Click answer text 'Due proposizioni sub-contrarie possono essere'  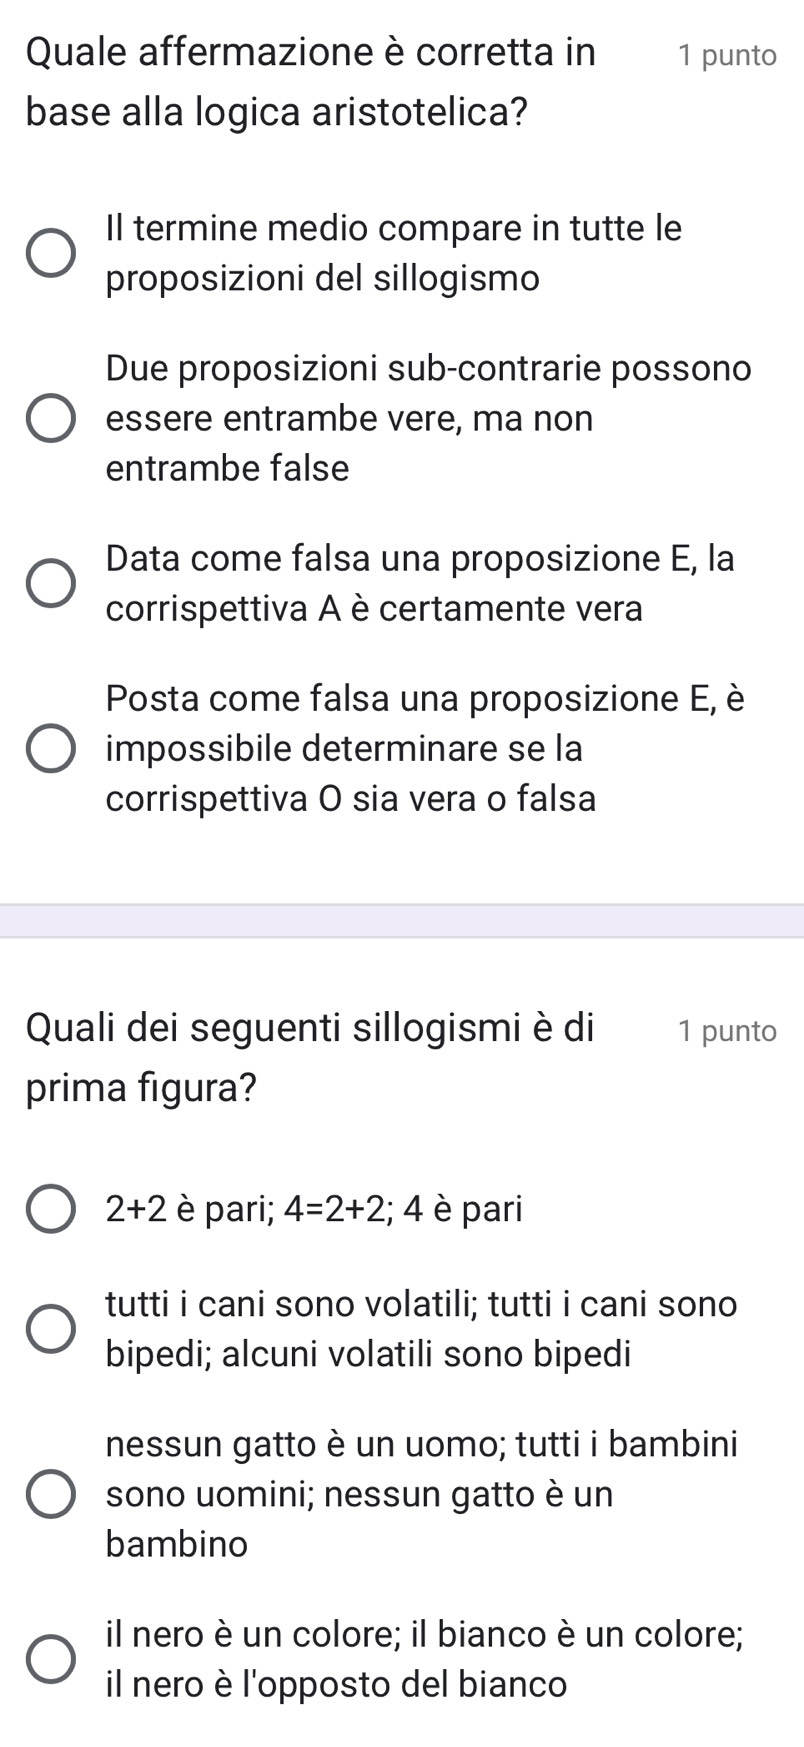(428, 393)
